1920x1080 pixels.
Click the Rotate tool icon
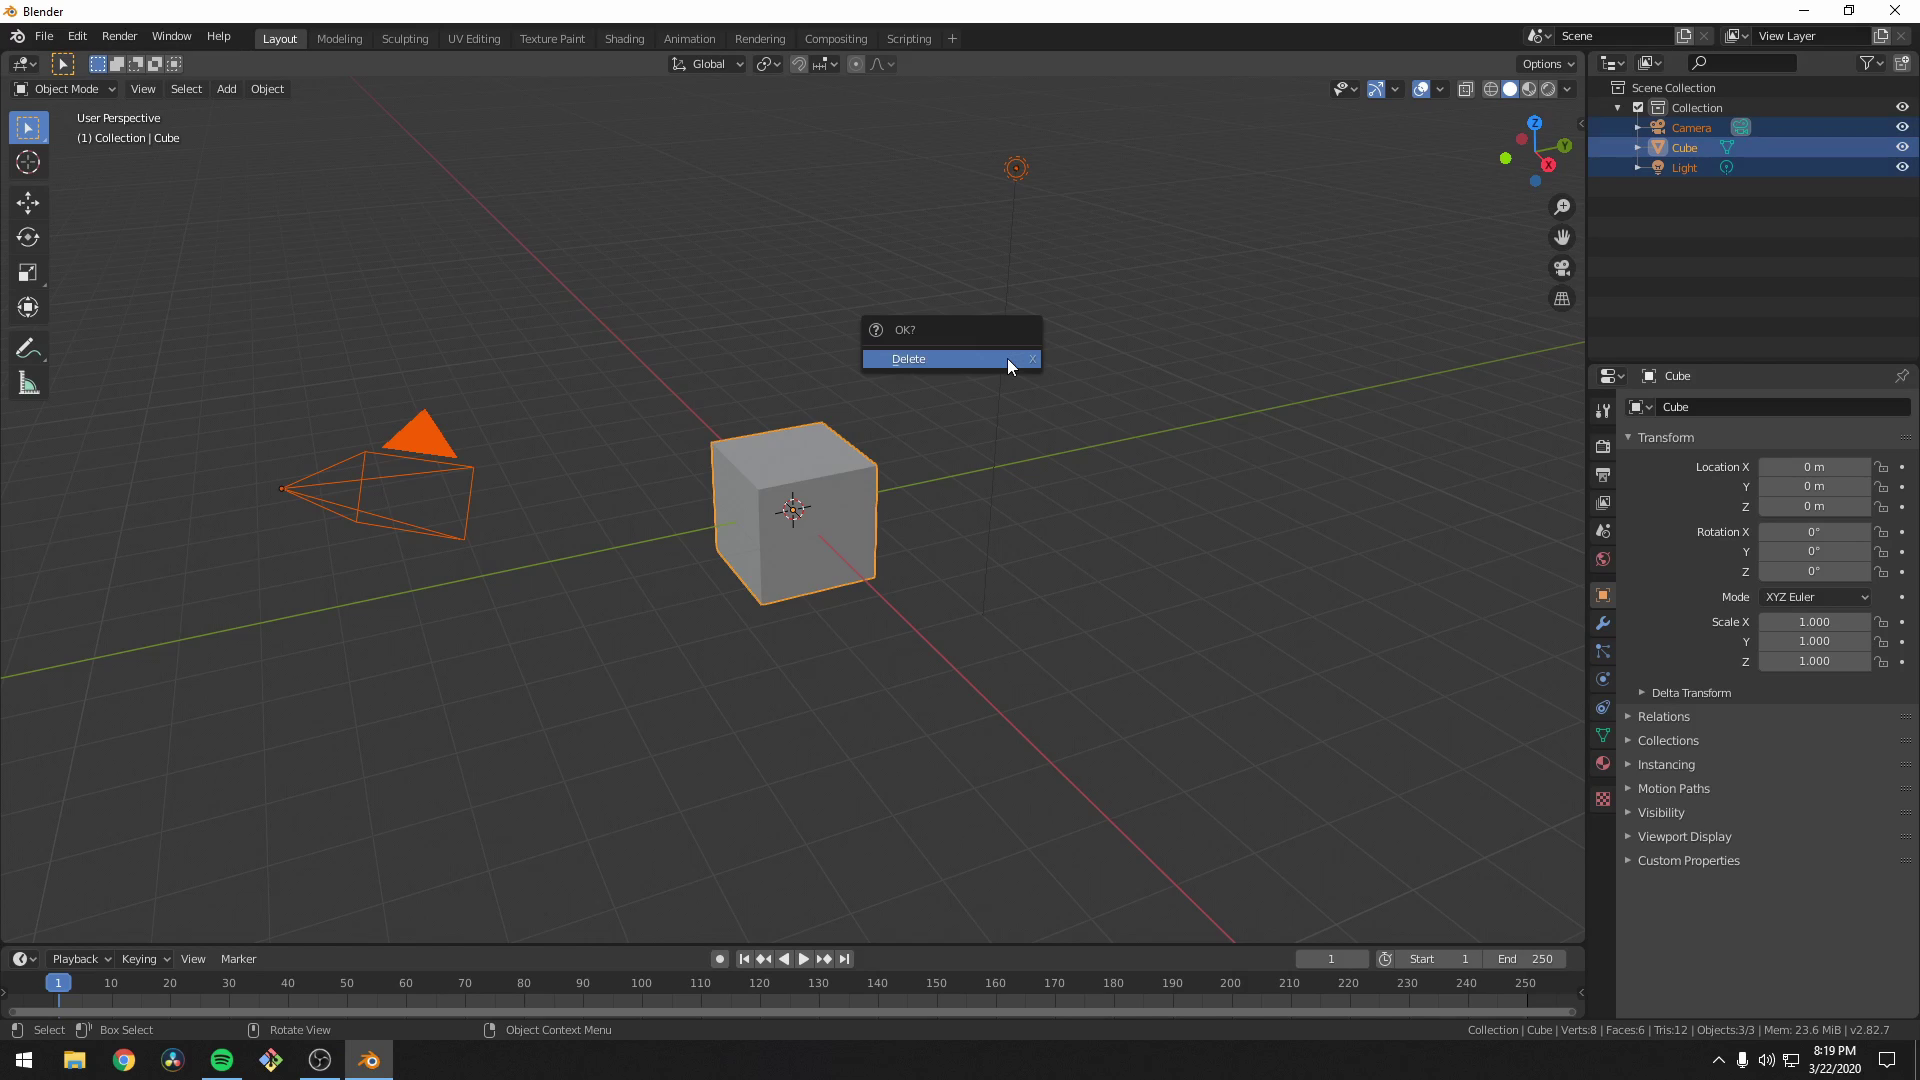tap(28, 236)
